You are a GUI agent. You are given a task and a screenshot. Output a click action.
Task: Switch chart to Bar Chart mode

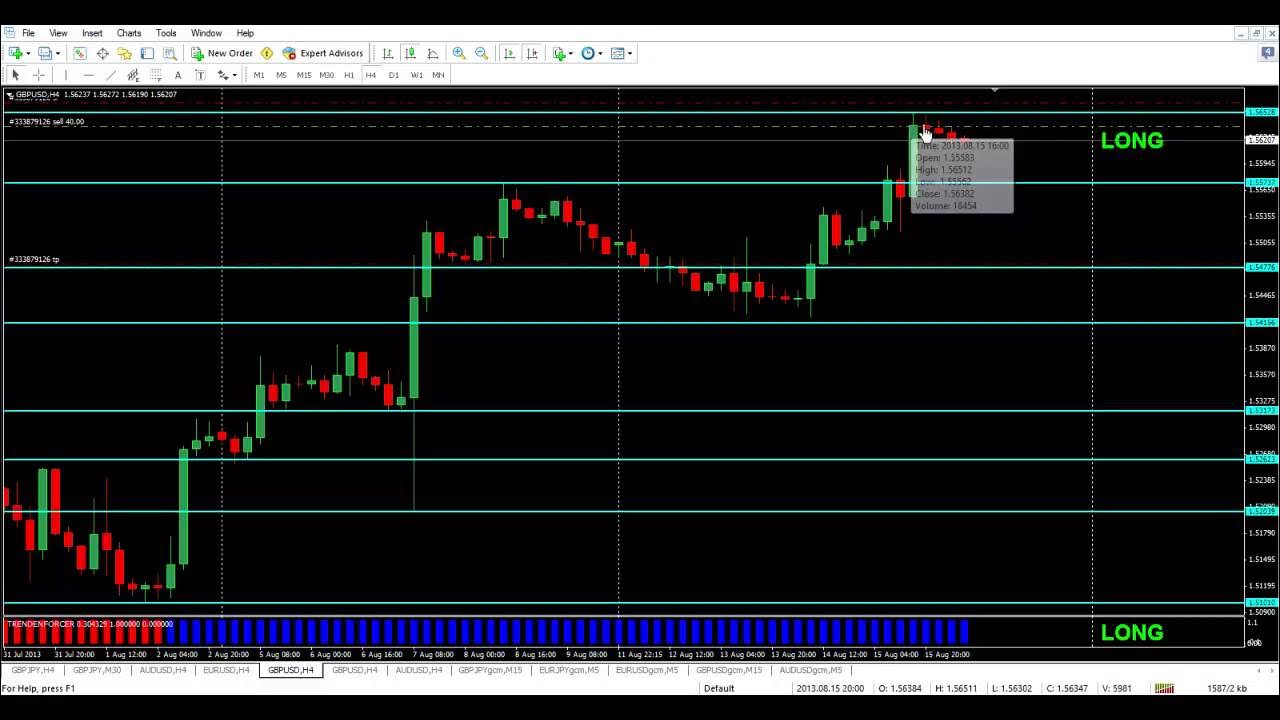[x=388, y=53]
